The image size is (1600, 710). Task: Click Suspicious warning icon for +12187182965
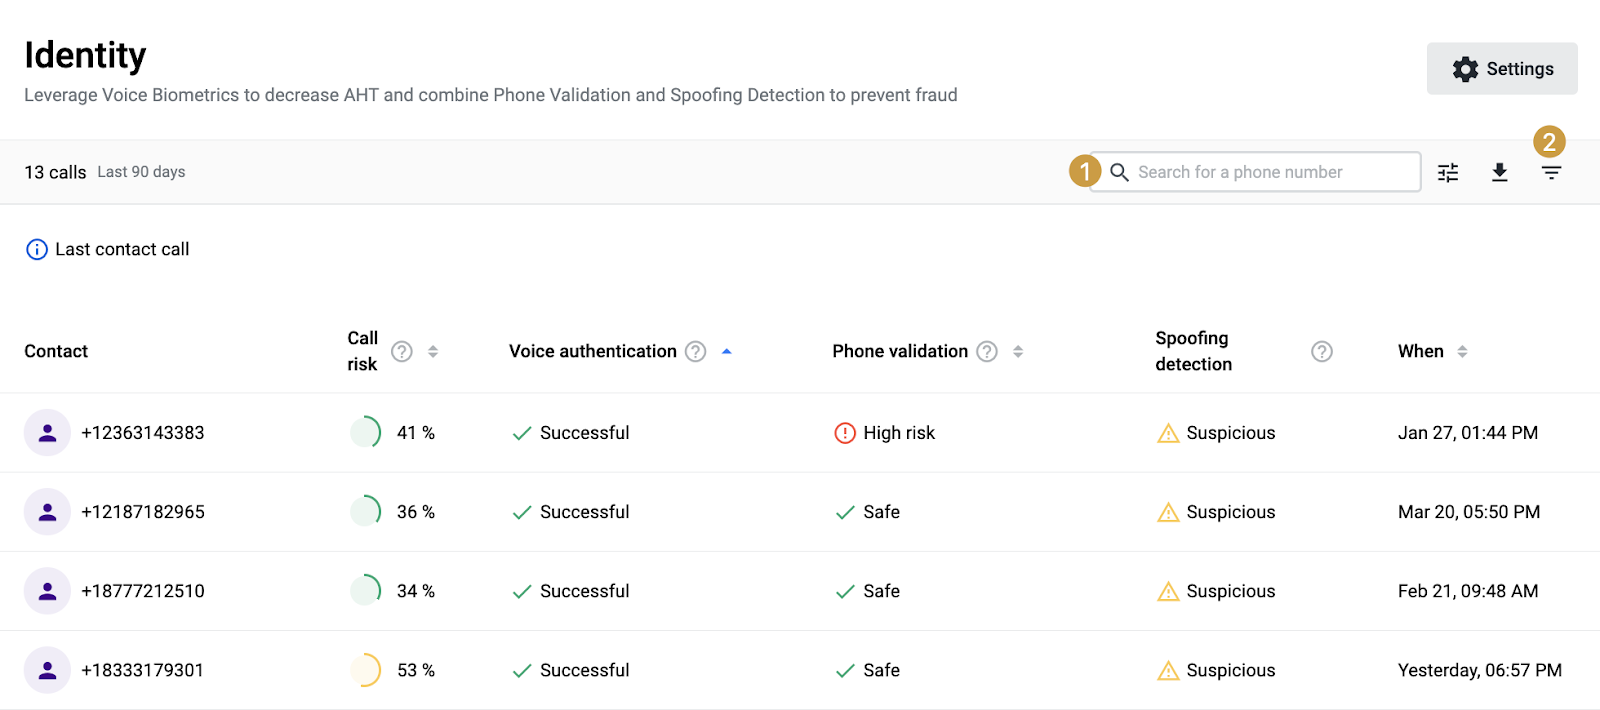(x=1168, y=512)
